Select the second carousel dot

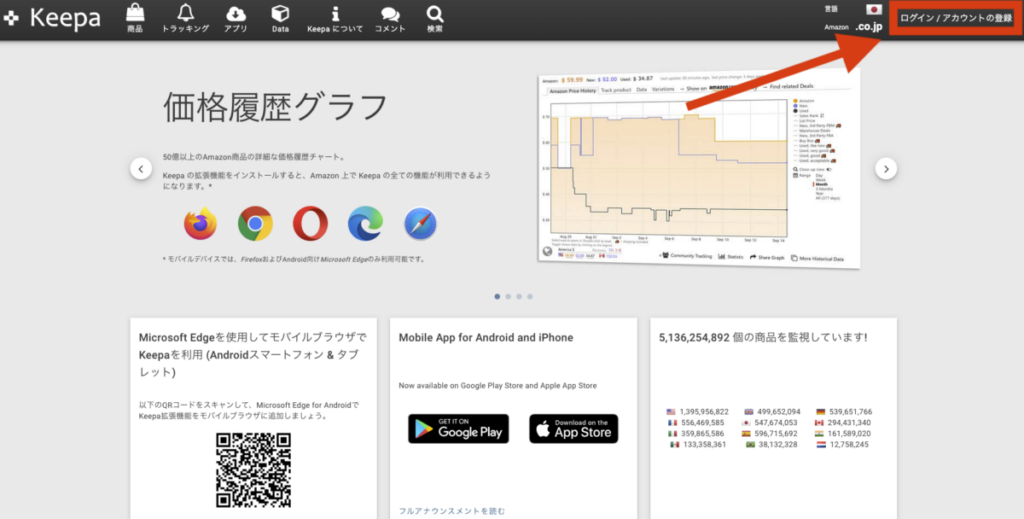pyautogui.click(x=508, y=296)
